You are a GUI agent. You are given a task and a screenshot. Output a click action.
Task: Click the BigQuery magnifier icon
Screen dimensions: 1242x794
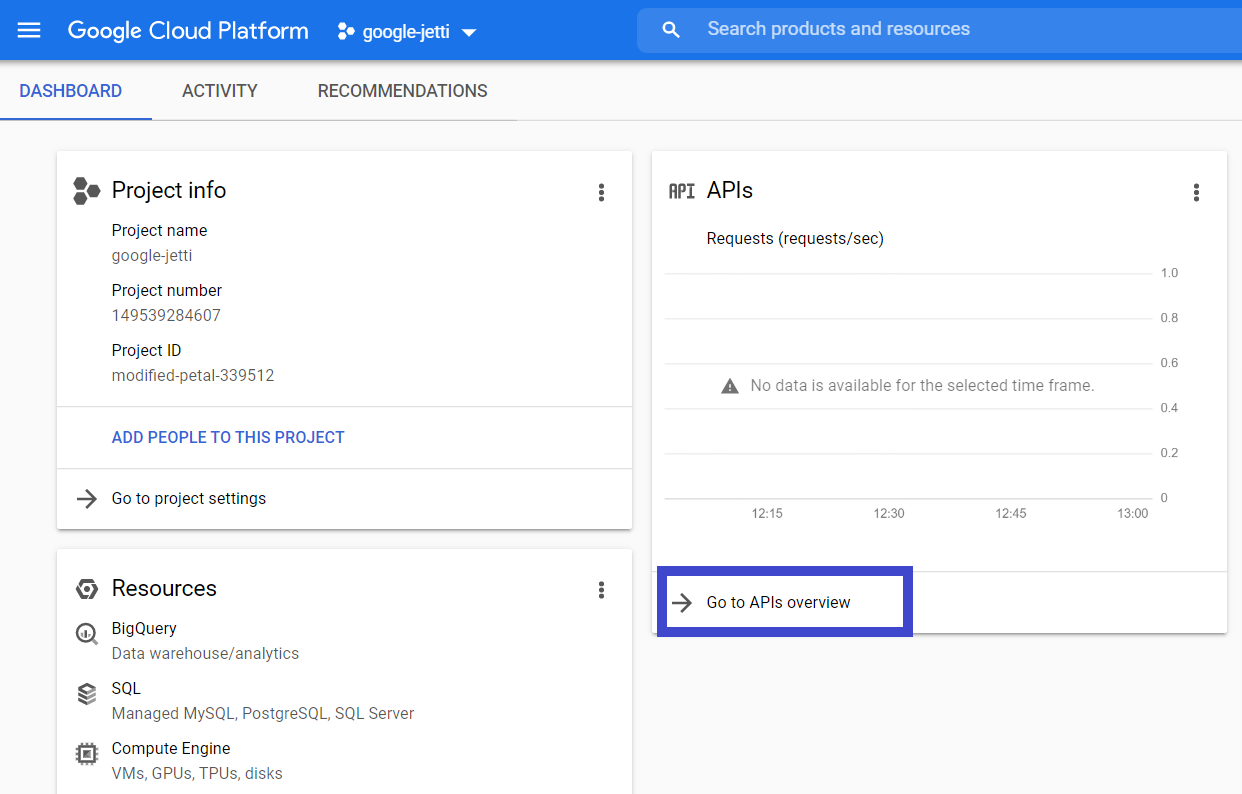coord(87,633)
